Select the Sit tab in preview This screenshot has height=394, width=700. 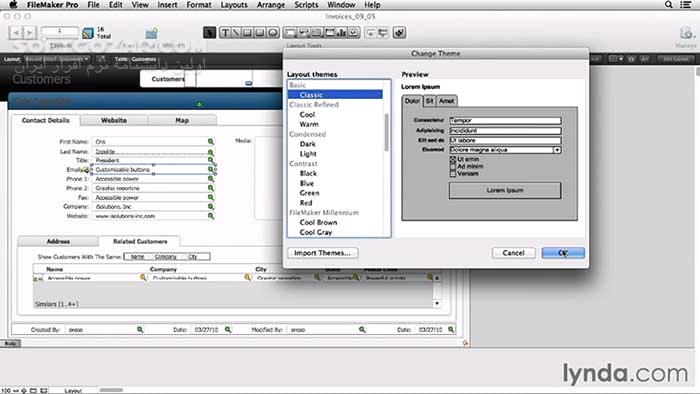point(429,101)
